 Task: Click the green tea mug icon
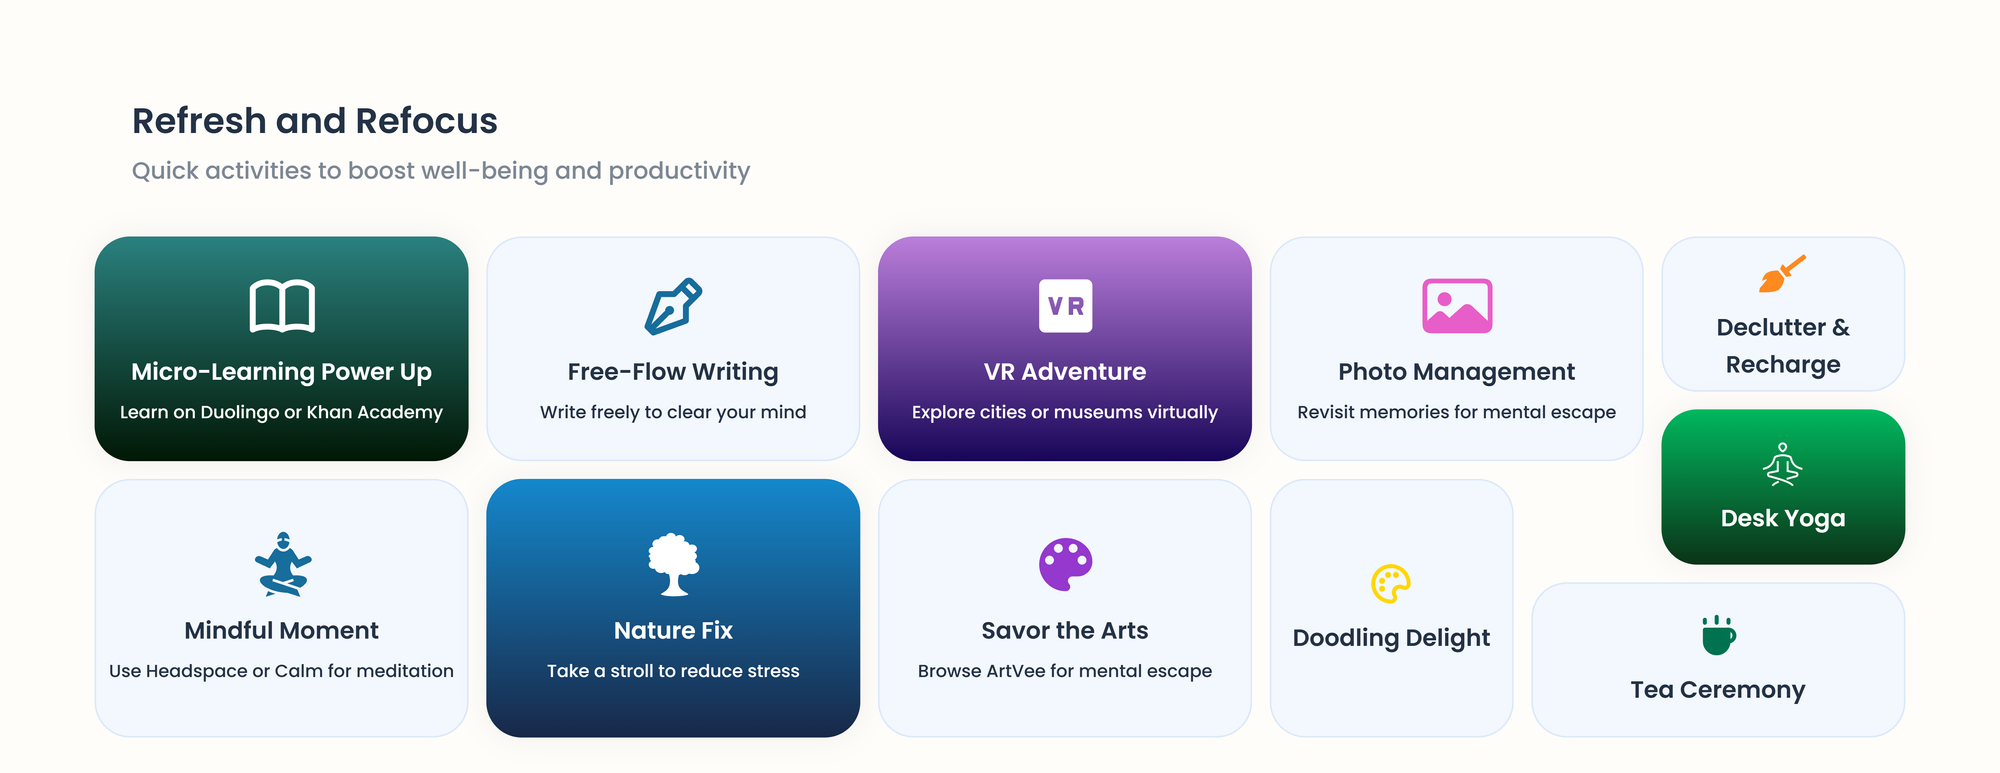pos(1718,636)
